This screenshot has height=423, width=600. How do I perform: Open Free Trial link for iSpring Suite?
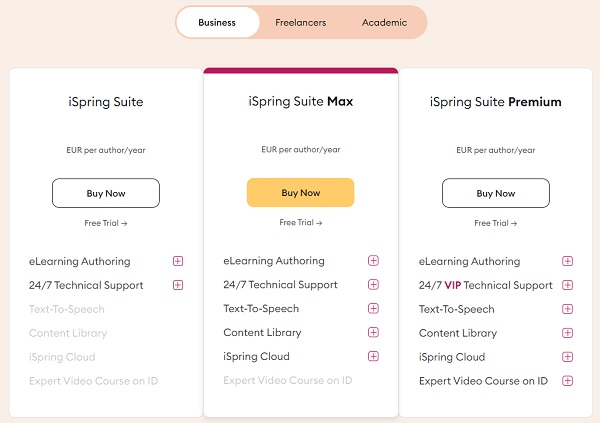coord(105,224)
